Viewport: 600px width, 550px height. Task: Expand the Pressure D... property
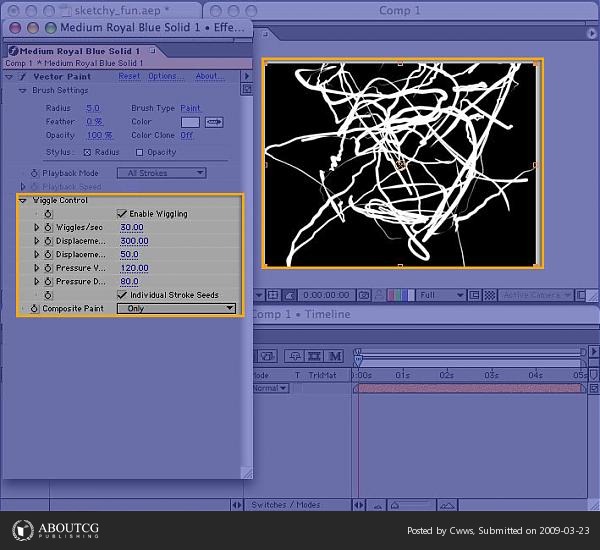click(x=37, y=282)
